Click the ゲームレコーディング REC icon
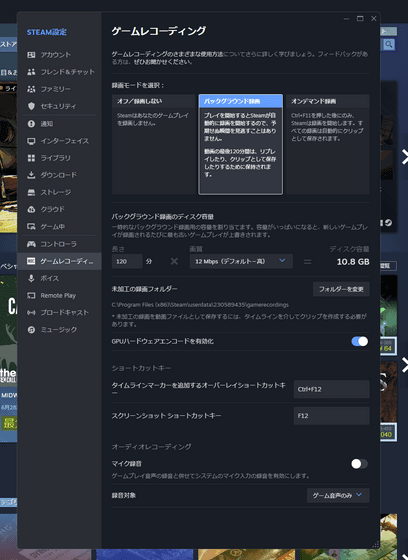Screen dimensions: 408x560 pos(31,261)
